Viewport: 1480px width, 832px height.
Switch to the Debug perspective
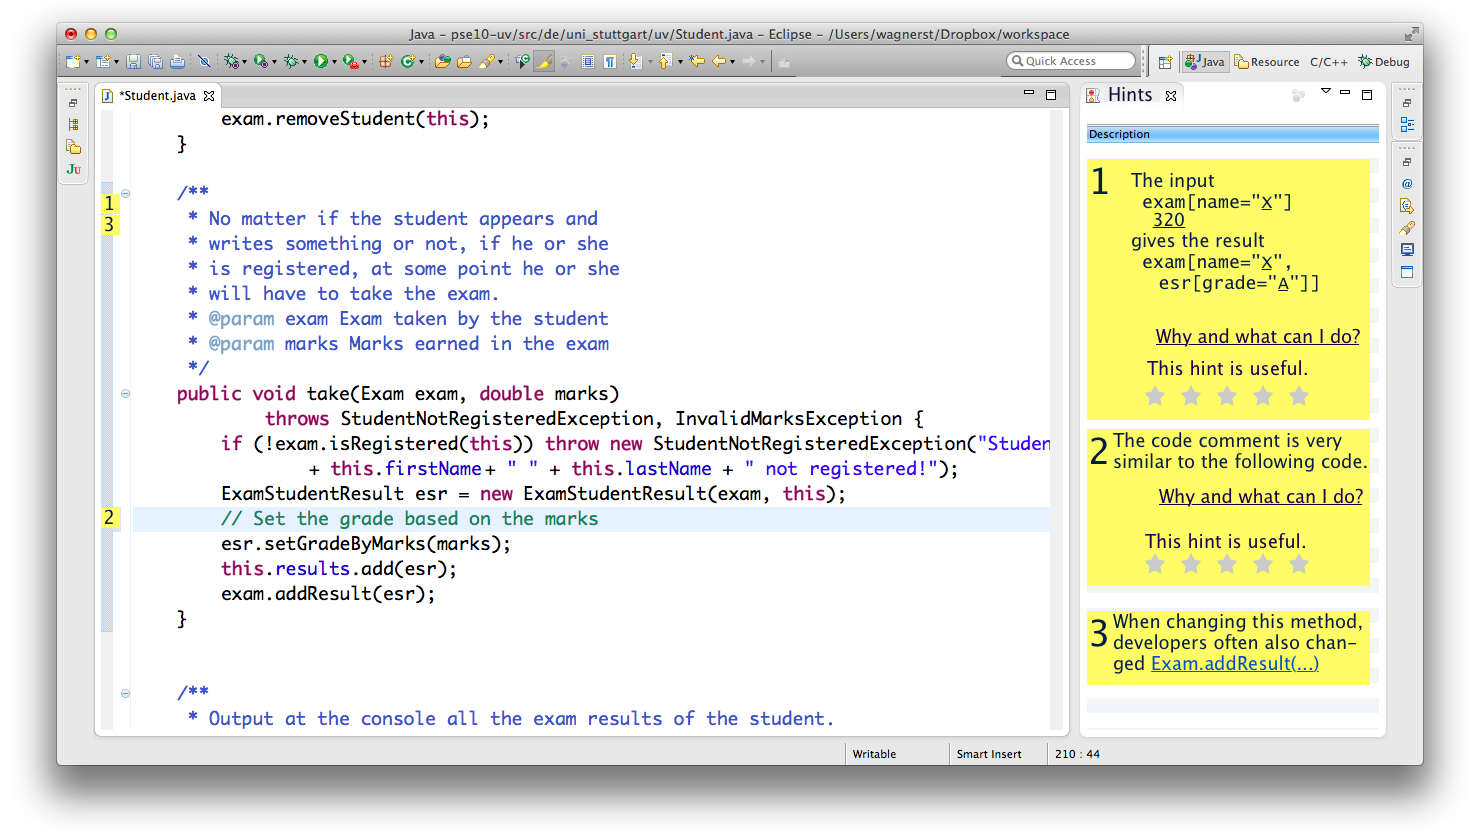click(1384, 62)
